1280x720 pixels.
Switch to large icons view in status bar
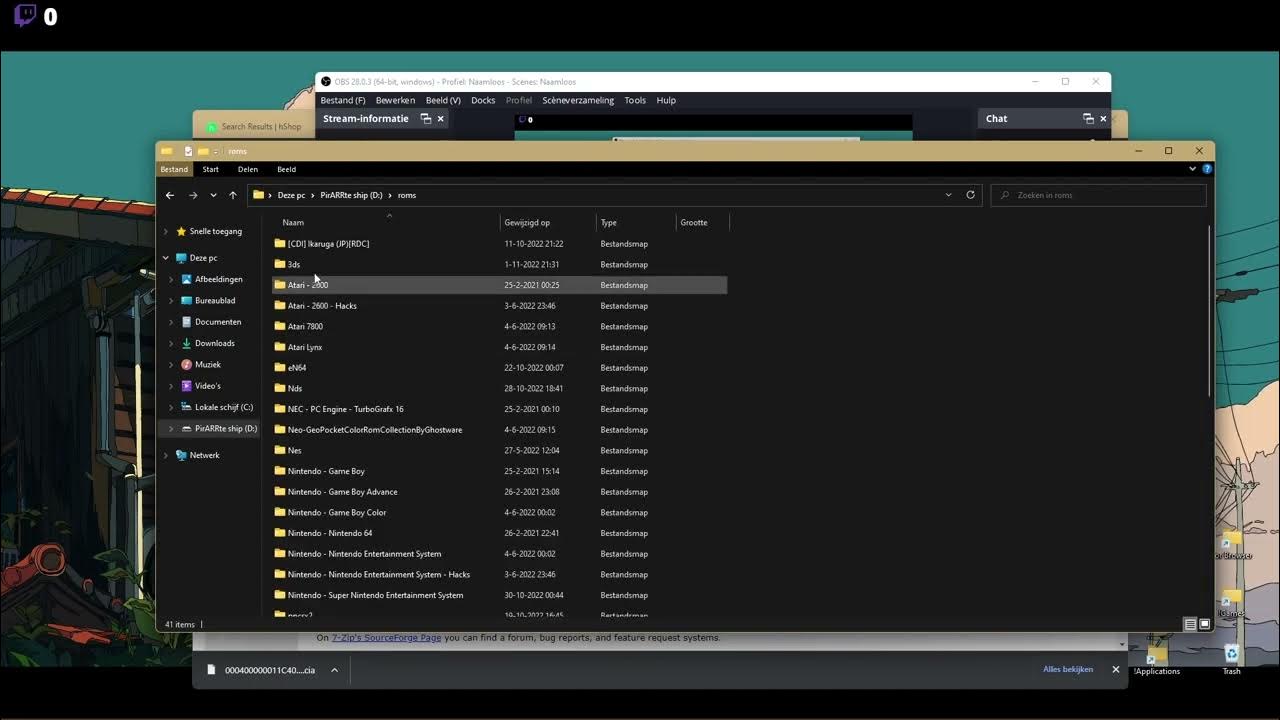pos(1205,624)
